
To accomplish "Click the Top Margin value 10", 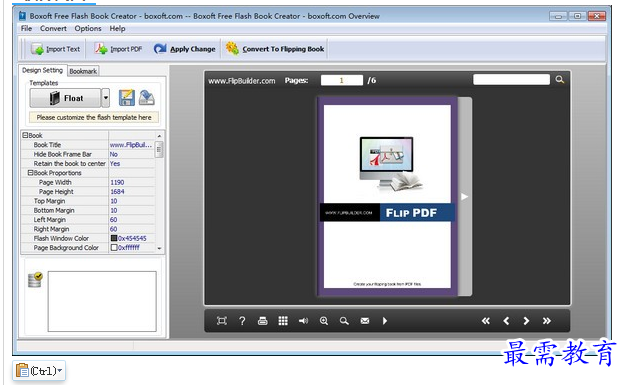I will pyautogui.click(x=131, y=201).
